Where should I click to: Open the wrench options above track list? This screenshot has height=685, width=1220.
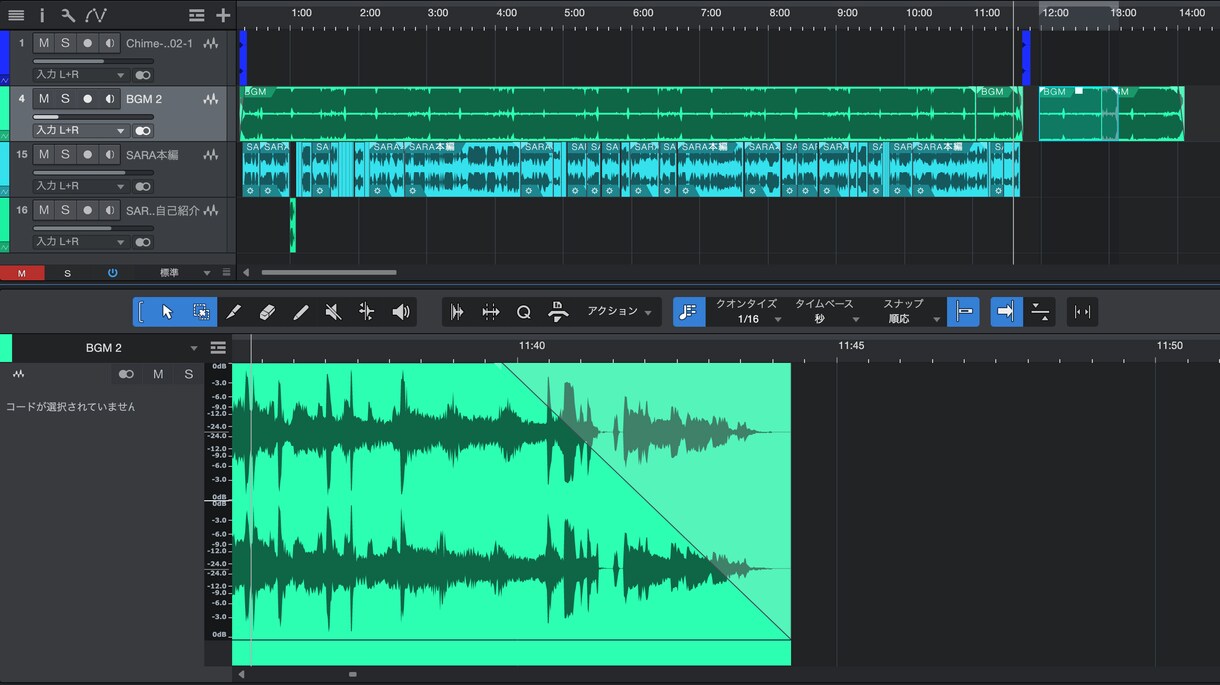point(68,15)
